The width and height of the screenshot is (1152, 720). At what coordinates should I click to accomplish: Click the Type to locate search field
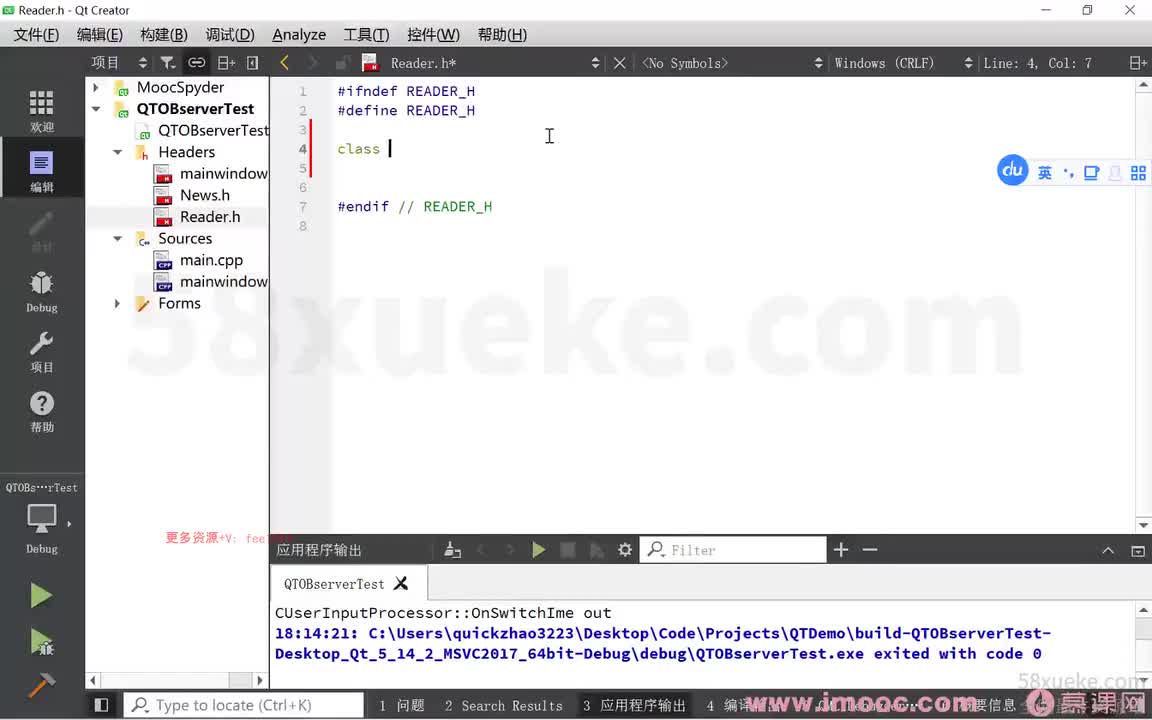243,705
